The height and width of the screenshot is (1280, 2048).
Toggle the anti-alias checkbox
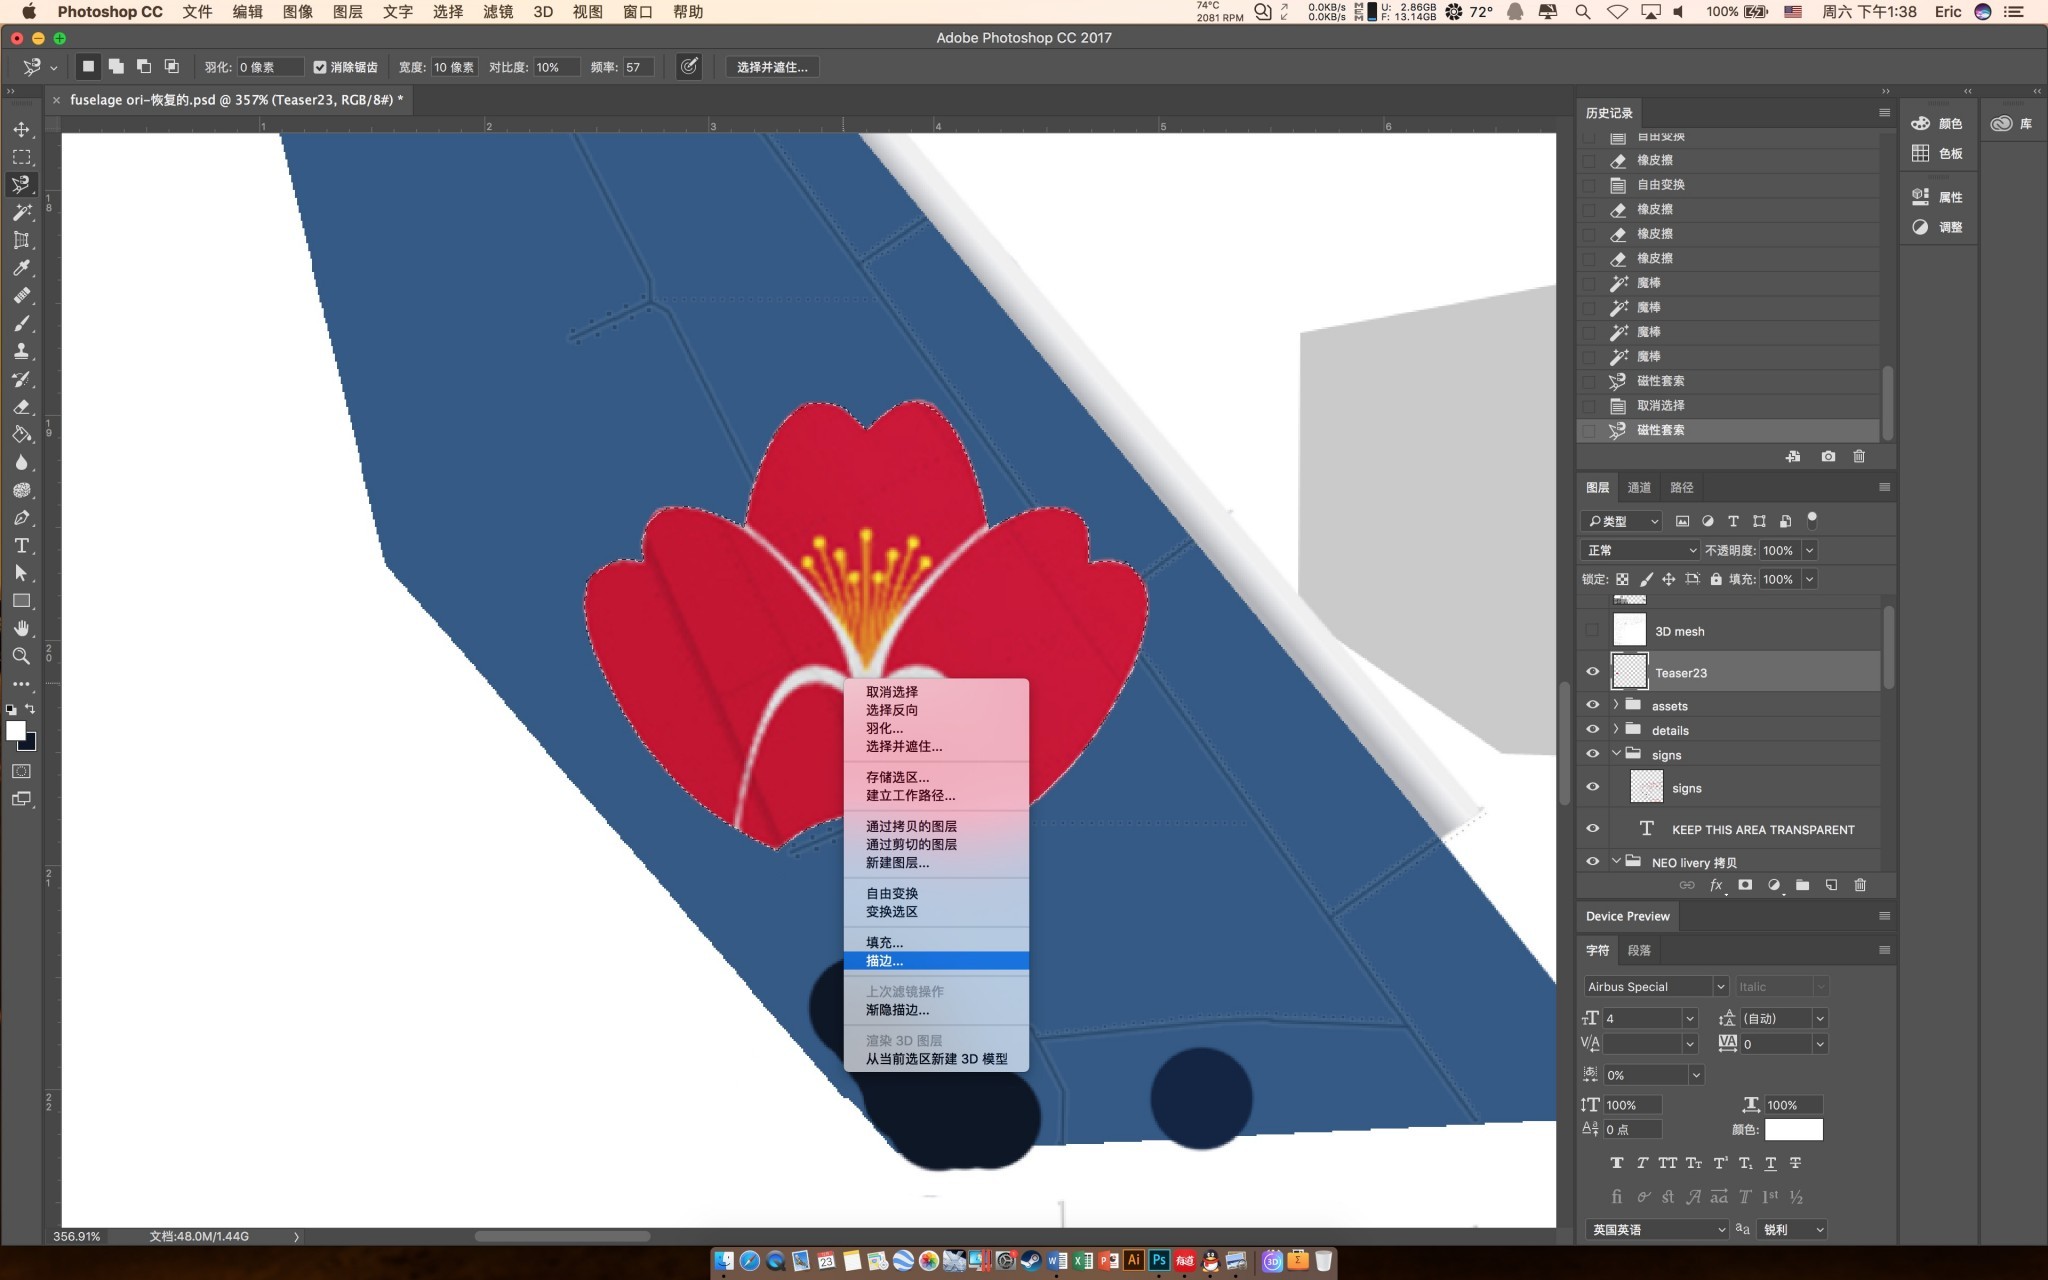320,67
